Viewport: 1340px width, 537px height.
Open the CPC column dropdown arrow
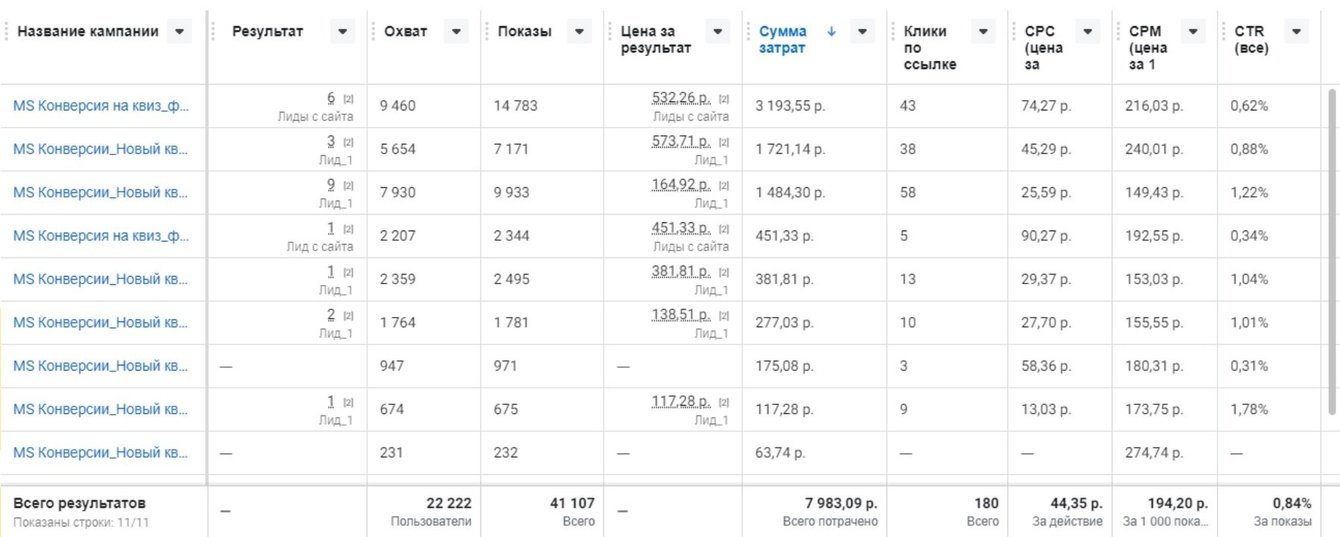pos(1088,32)
